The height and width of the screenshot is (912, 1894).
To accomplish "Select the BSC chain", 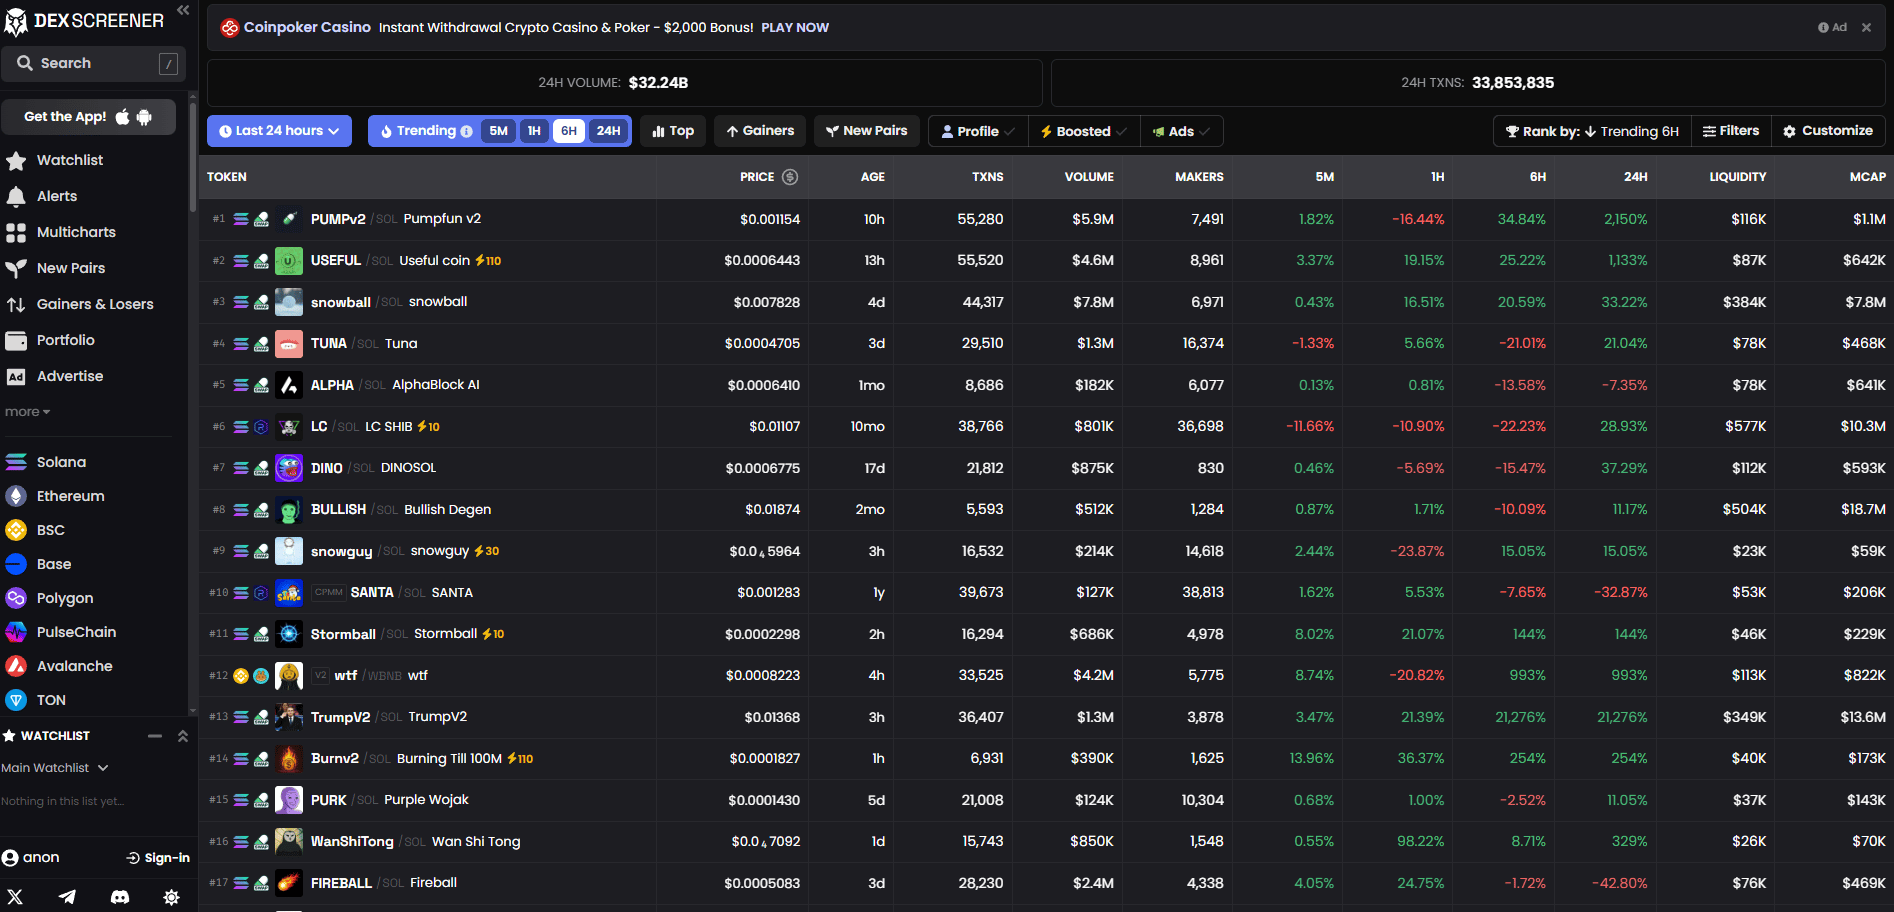I will click(x=35, y=530).
